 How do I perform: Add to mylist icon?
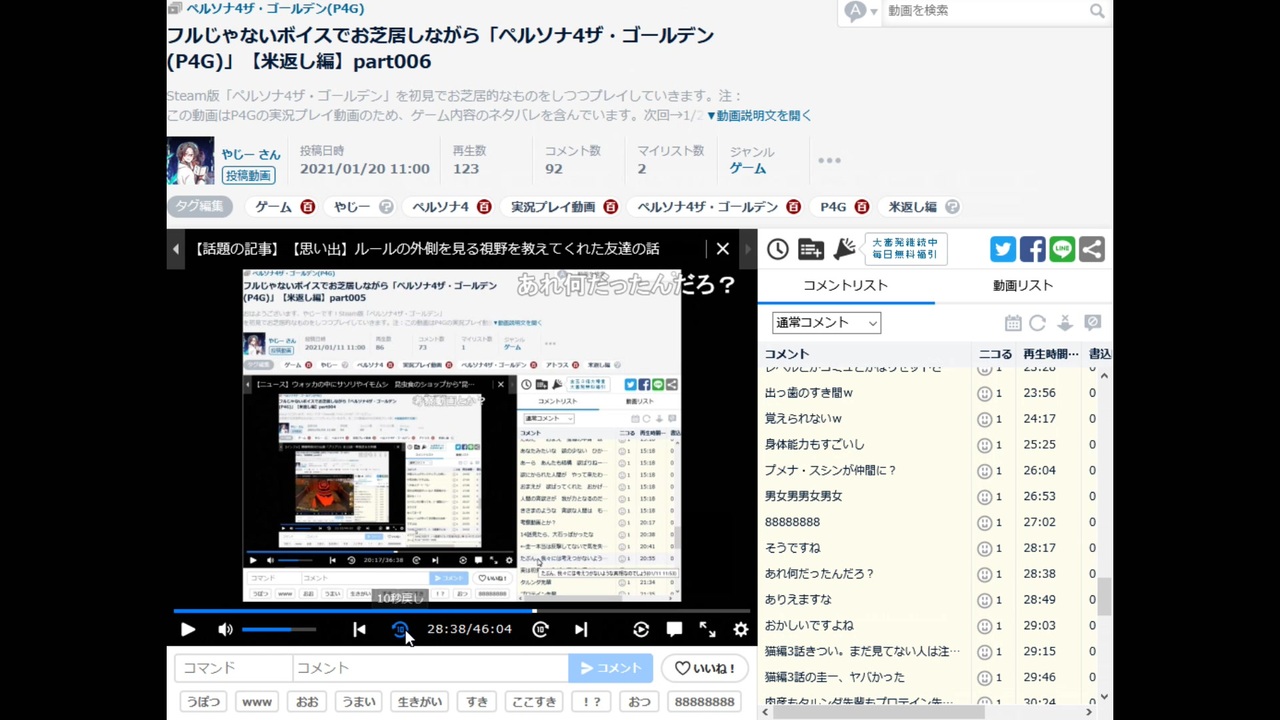point(811,249)
